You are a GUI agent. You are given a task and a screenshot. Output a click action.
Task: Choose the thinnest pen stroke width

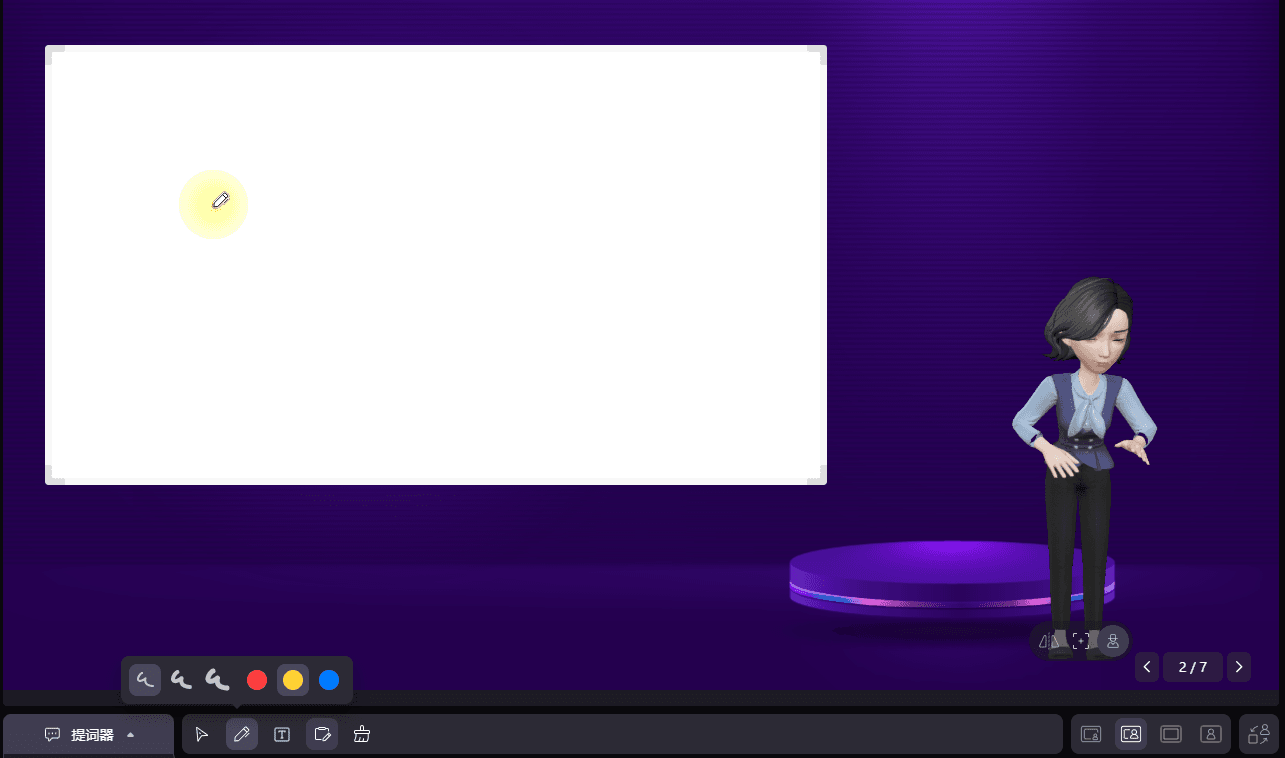145,680
